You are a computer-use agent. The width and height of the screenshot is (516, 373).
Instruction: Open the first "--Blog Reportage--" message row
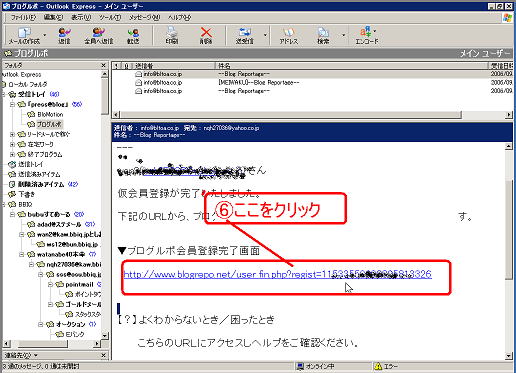click(x=312, y=74)
